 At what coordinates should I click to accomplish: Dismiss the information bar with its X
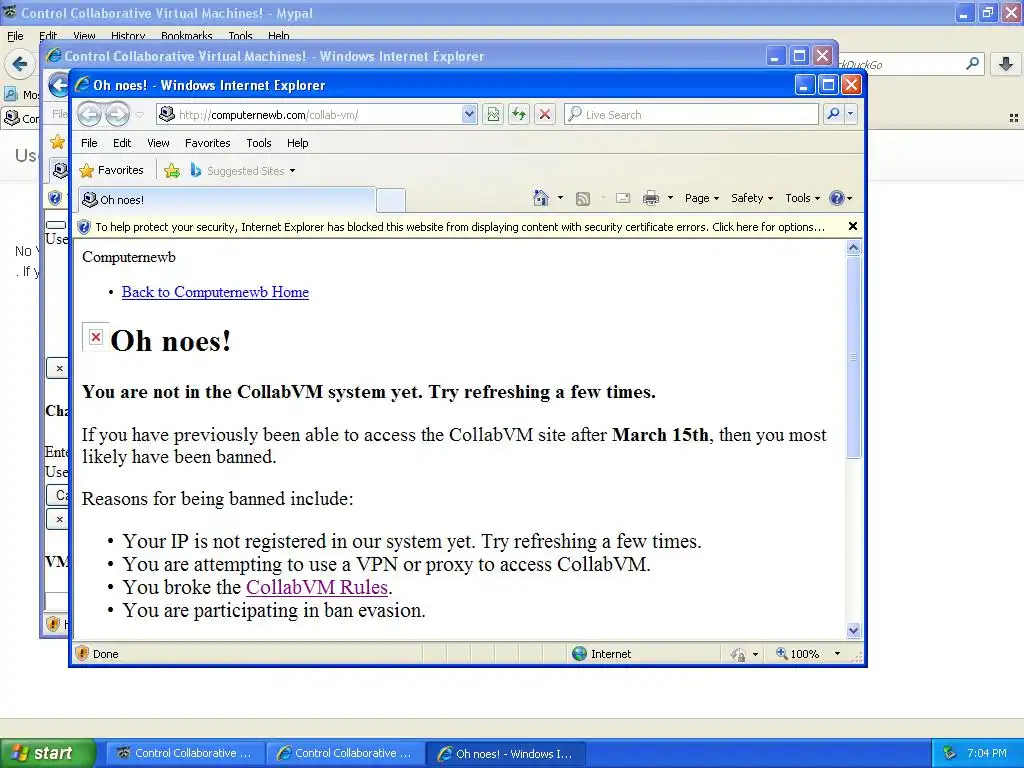(852, 226)
